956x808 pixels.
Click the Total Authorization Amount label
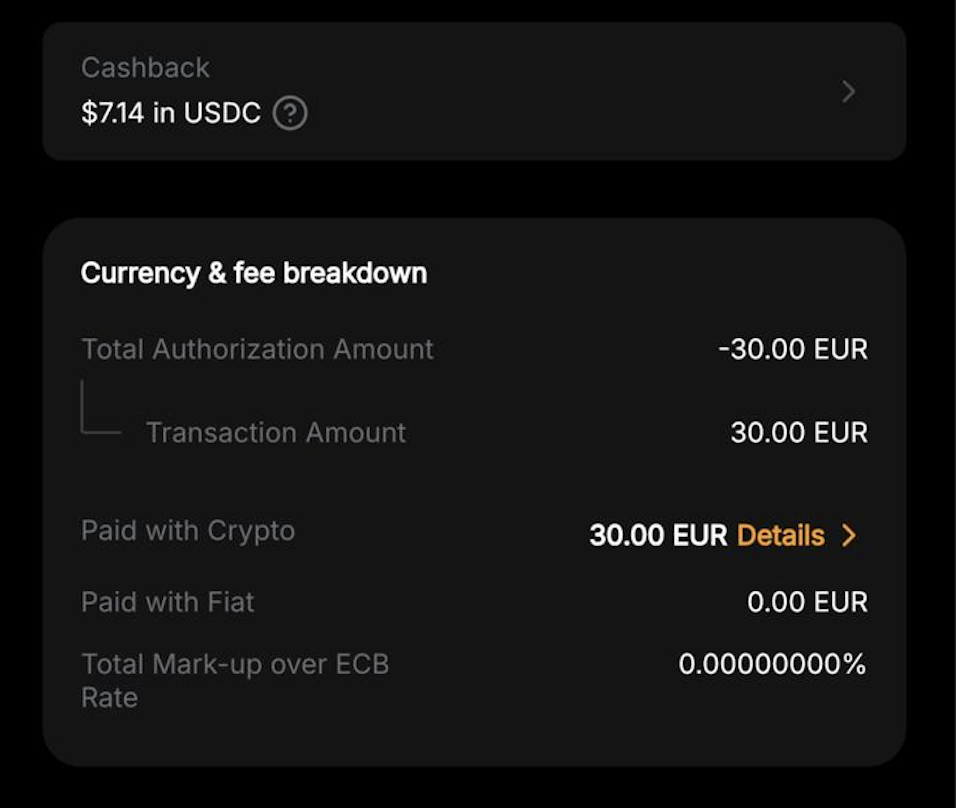tap(257, 349)
